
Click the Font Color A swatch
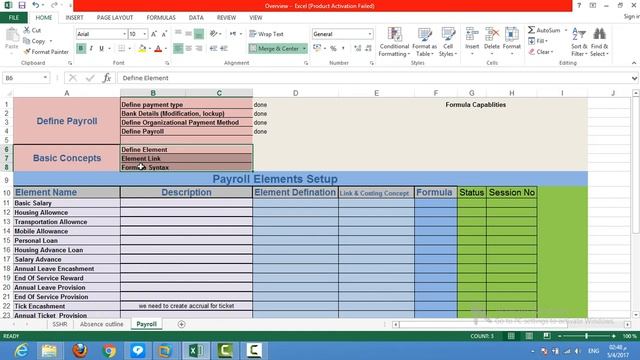point(158,49)
